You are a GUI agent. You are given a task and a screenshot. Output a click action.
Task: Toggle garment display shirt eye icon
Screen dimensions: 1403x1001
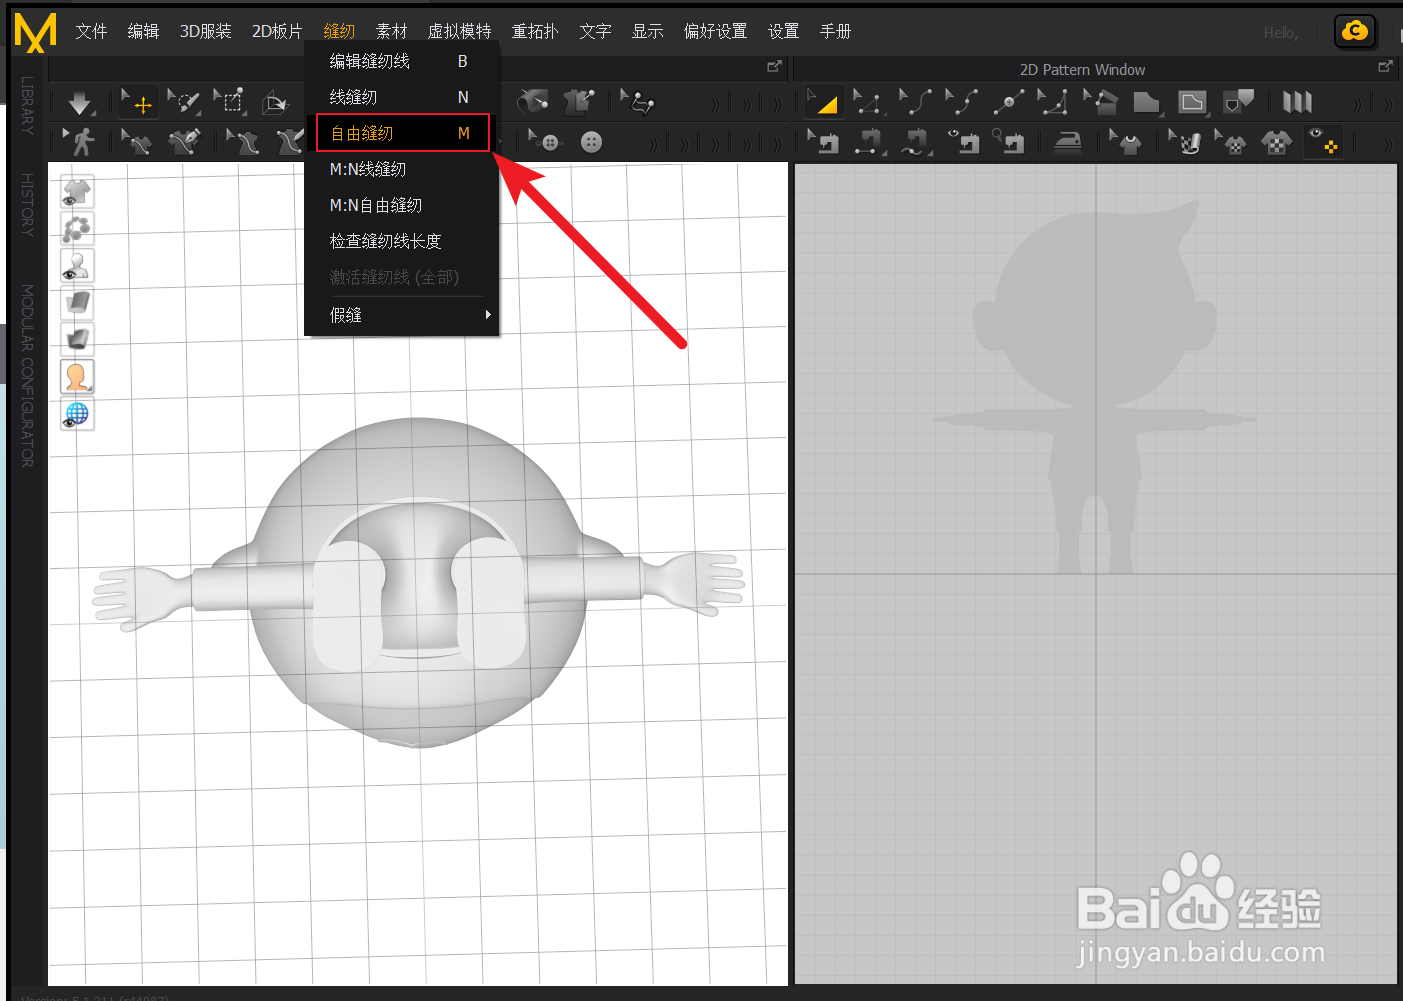[77, 192]
